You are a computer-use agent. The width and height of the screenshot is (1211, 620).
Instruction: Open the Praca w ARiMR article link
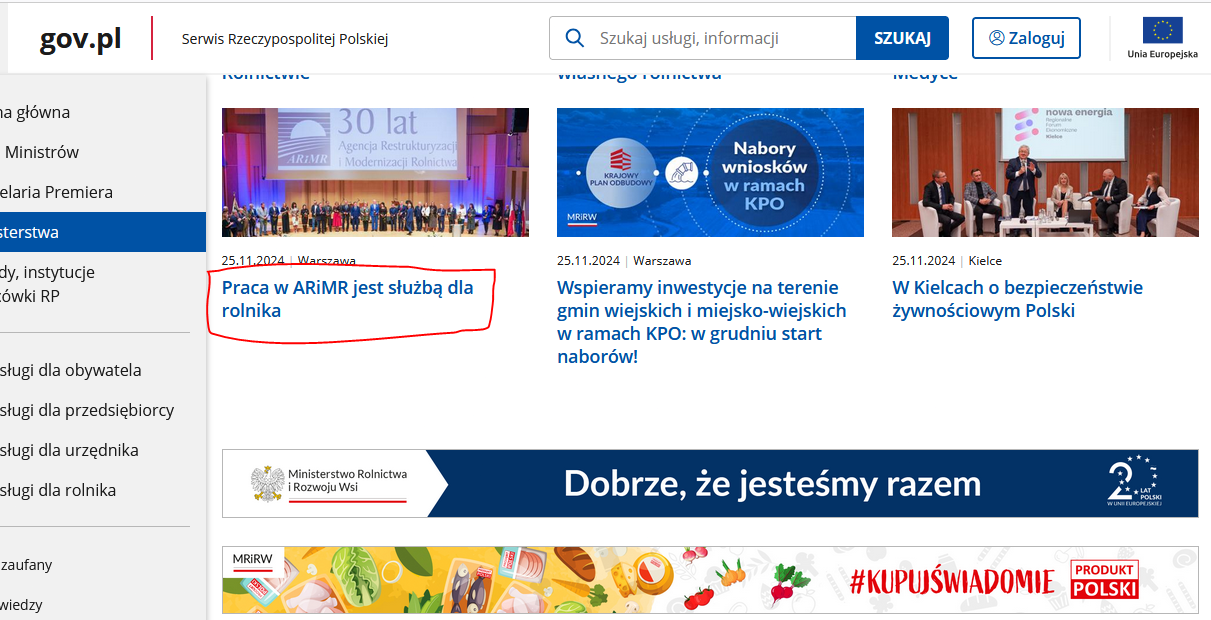point(347,299)
